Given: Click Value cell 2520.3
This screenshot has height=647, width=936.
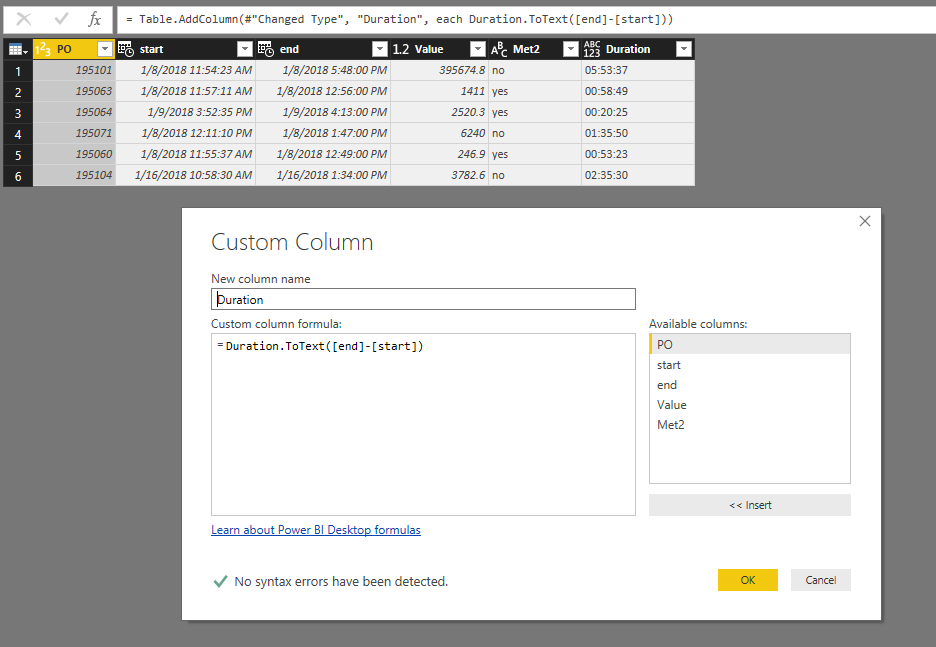Looking at the screenshot, I should point(439,112).
